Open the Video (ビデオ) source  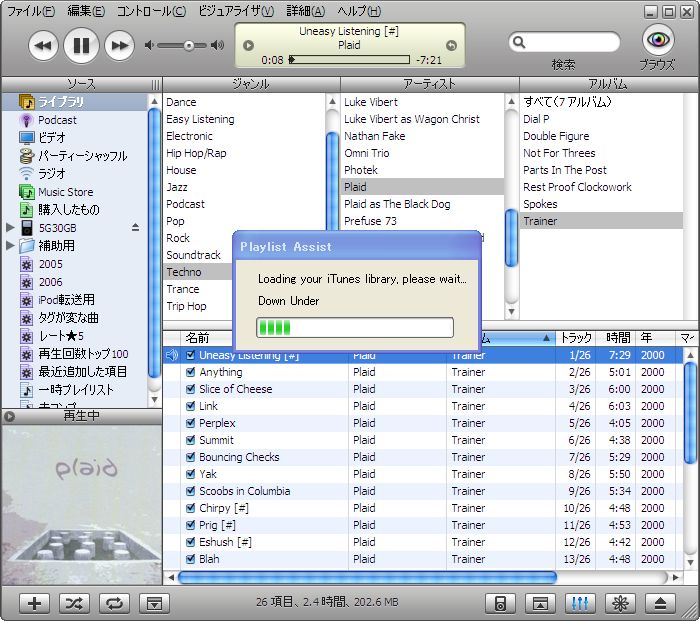point(42,138)
